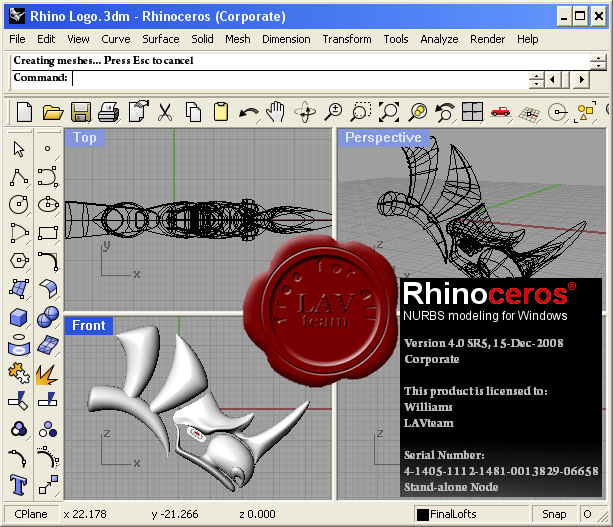
Task: Select the Control point curve tool
Action: pyautogui.click(x=48, y=177)
